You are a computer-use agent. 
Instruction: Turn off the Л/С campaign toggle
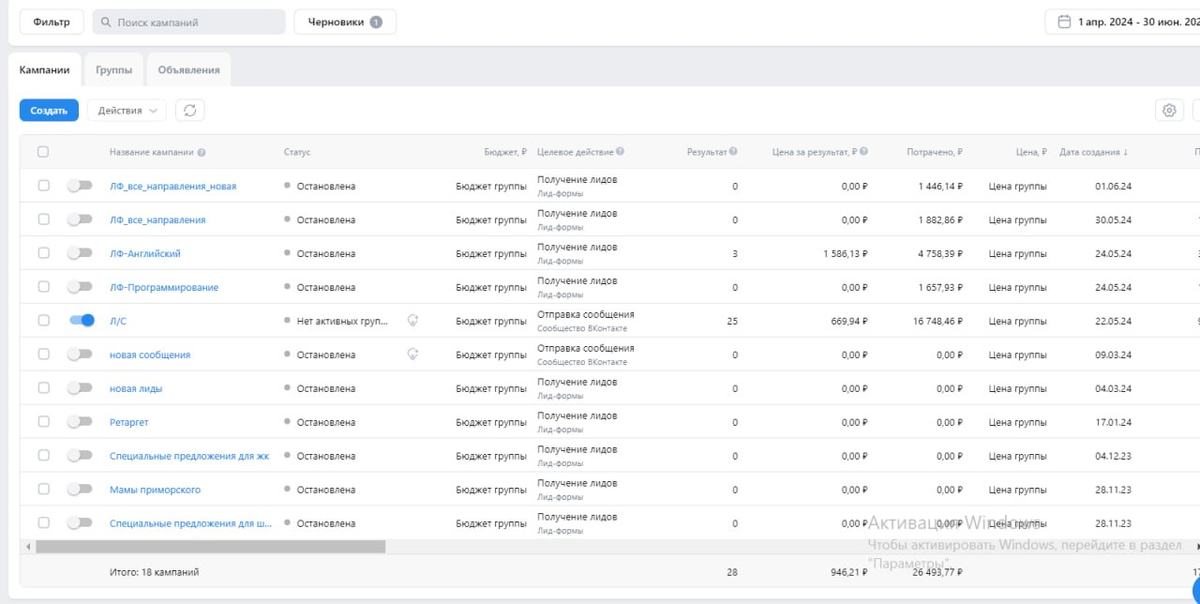tap(81, 320)
